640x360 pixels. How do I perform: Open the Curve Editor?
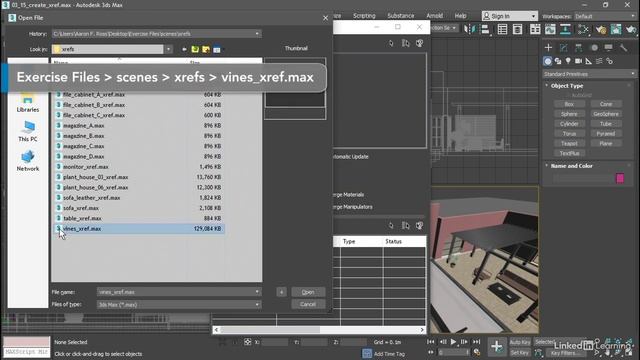coord(550,29)
